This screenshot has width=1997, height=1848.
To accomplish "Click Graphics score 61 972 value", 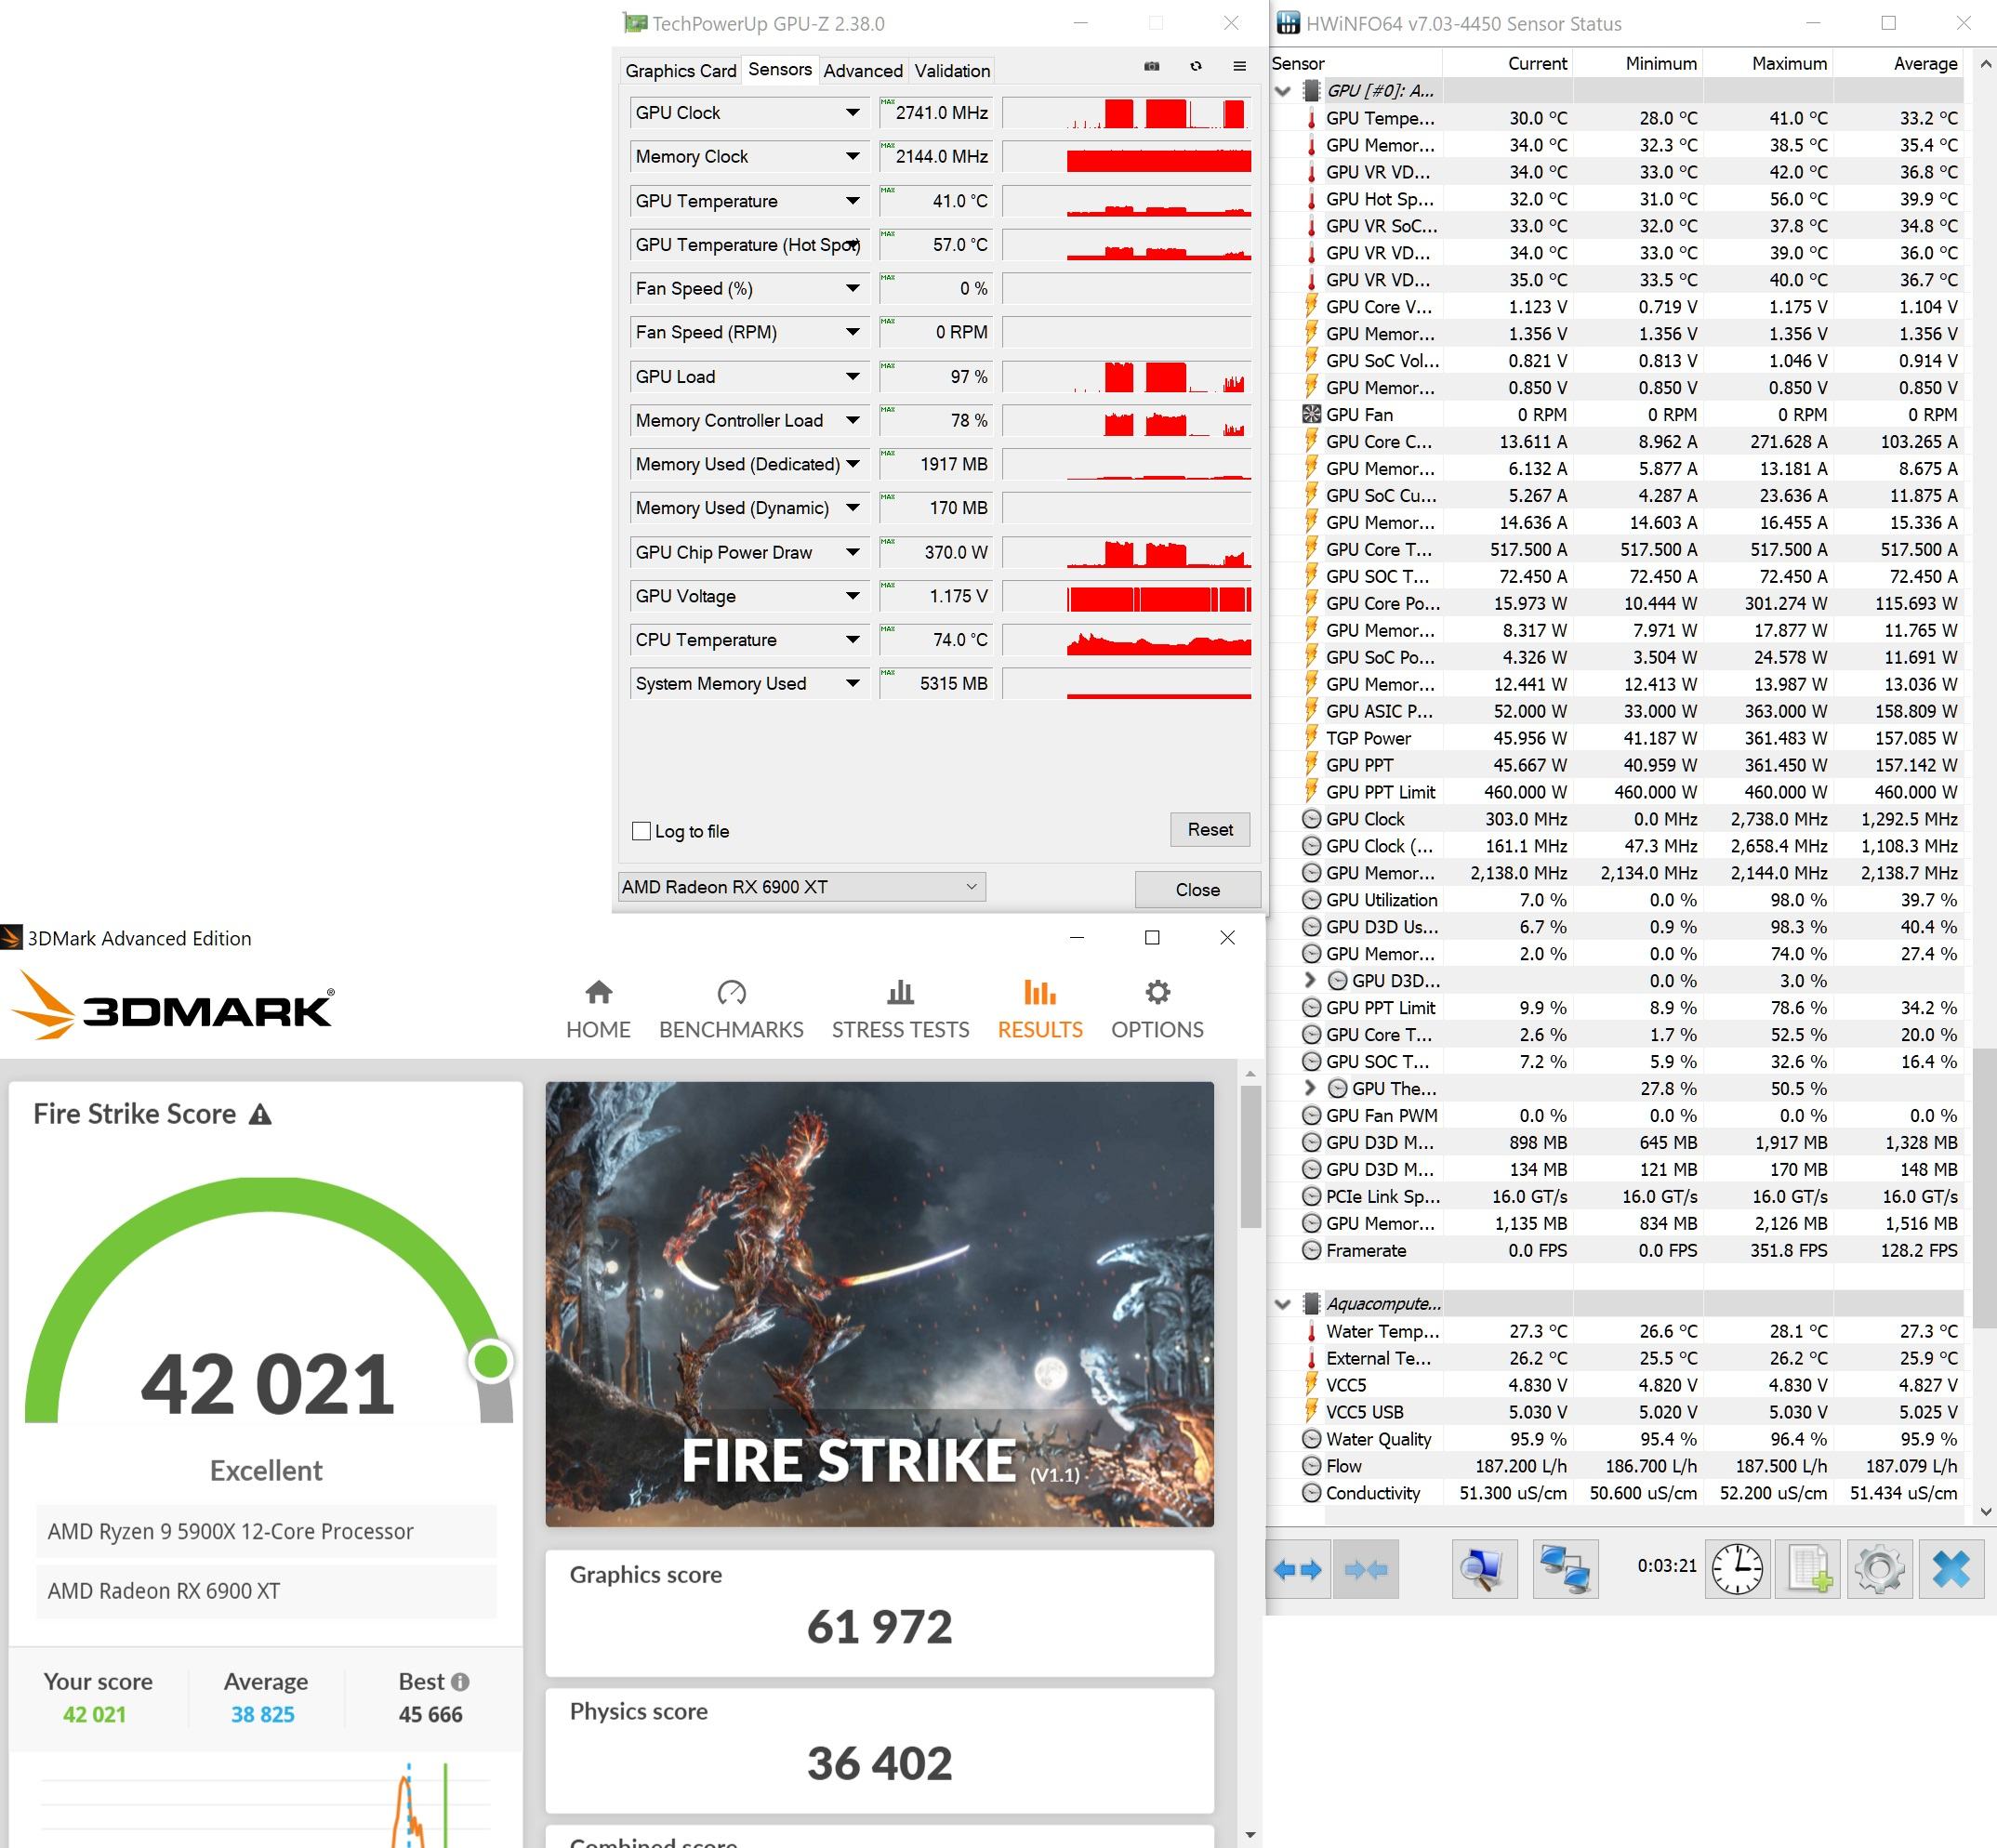I will [x=879, y=1627].
